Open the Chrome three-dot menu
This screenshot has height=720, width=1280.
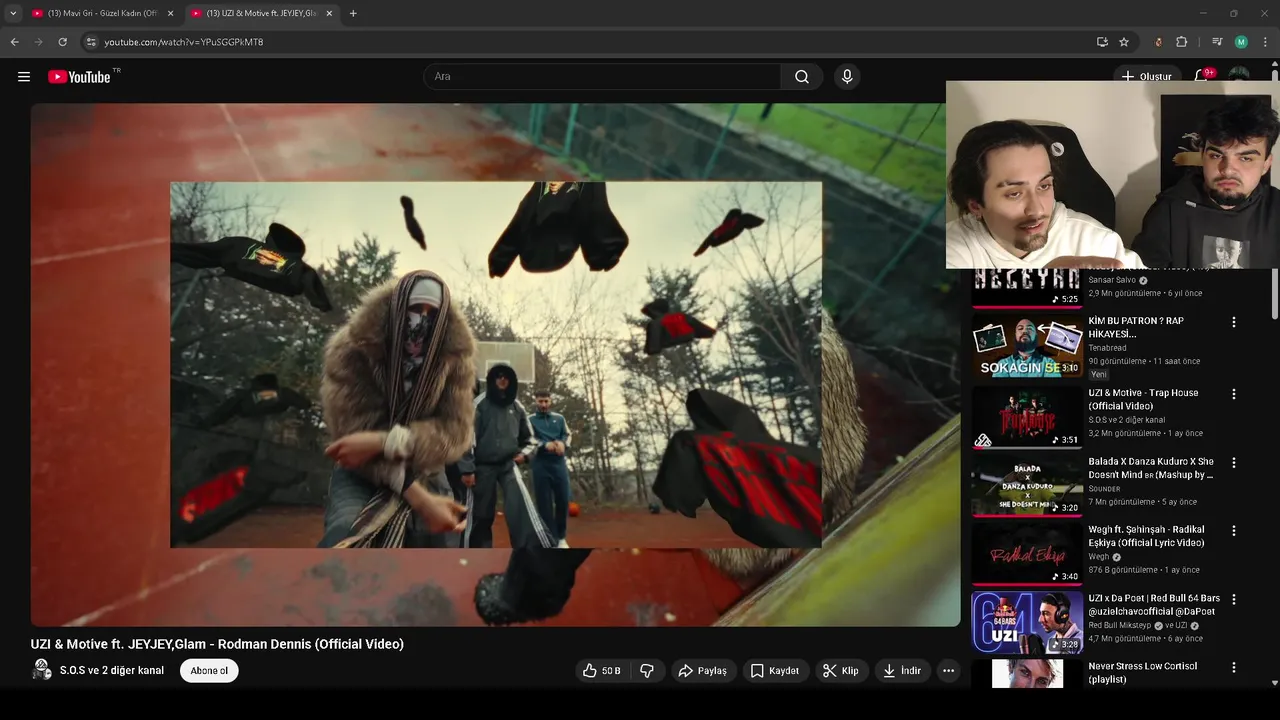[x=1266, y=42]
